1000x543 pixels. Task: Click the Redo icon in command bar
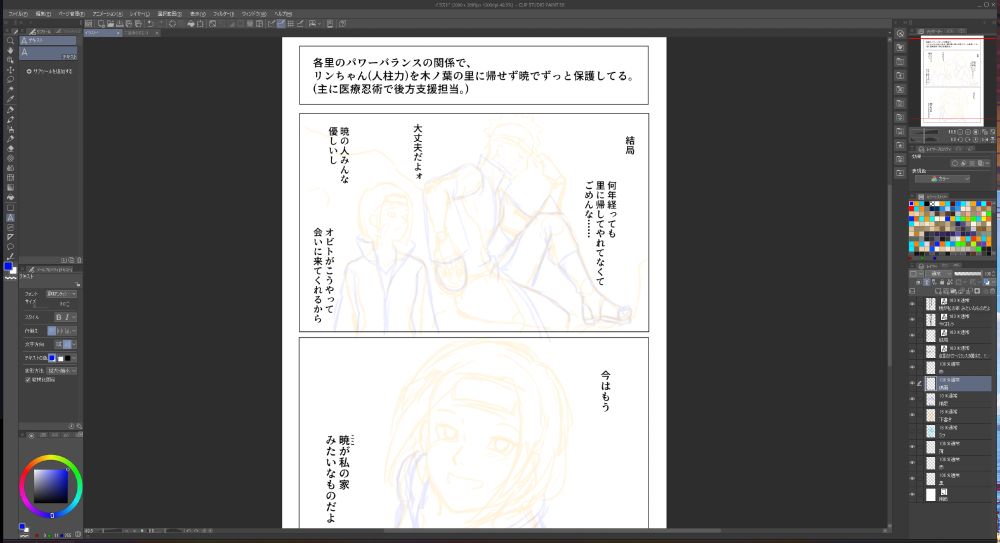(x=159, y=24)
